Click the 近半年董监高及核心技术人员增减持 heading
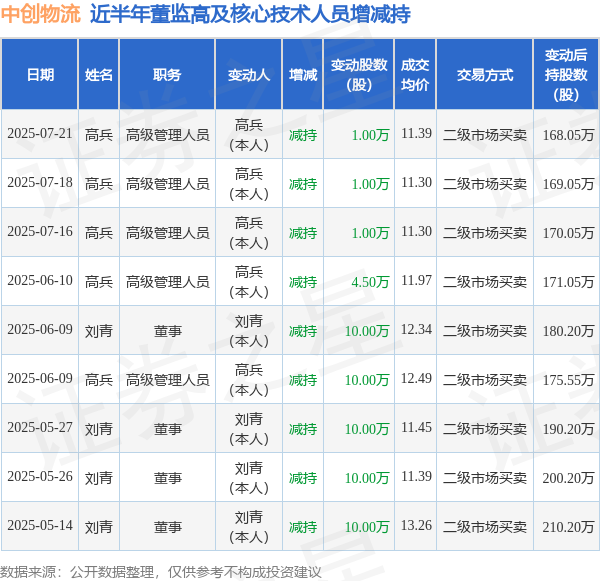Viewport: 600px width, 581px height. [250, 15]
